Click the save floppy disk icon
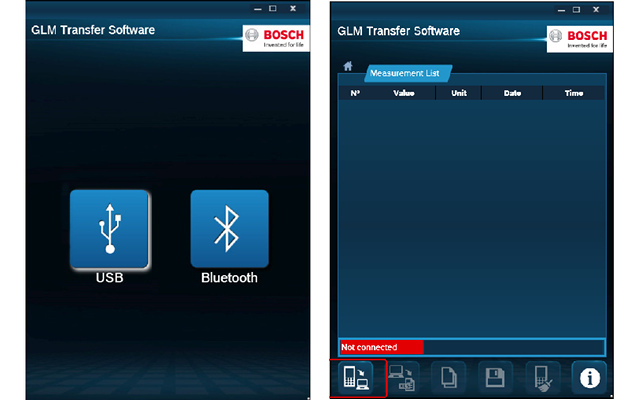The width and height of the screenshot is (640, 400). [x=495, y=378]
